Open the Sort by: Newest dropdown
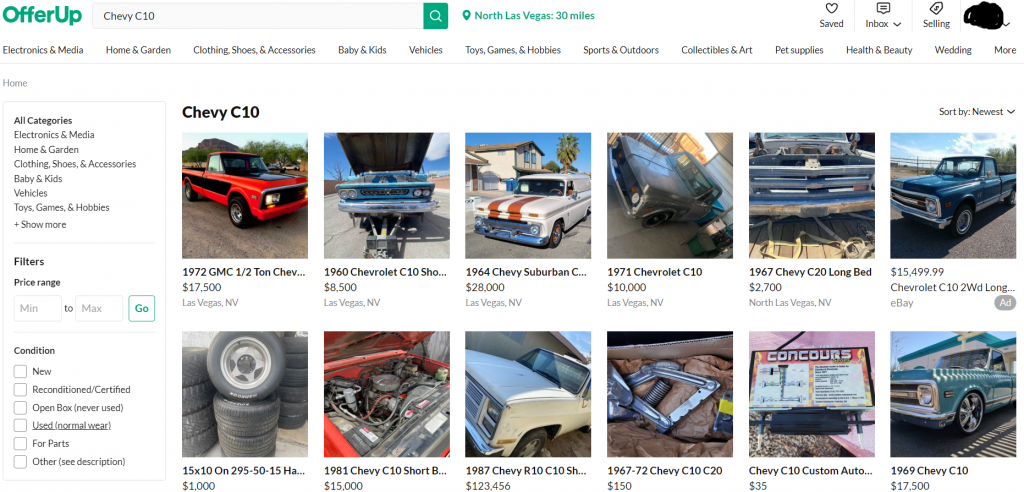The image size is (1024, 492). [x=977, y=112]
